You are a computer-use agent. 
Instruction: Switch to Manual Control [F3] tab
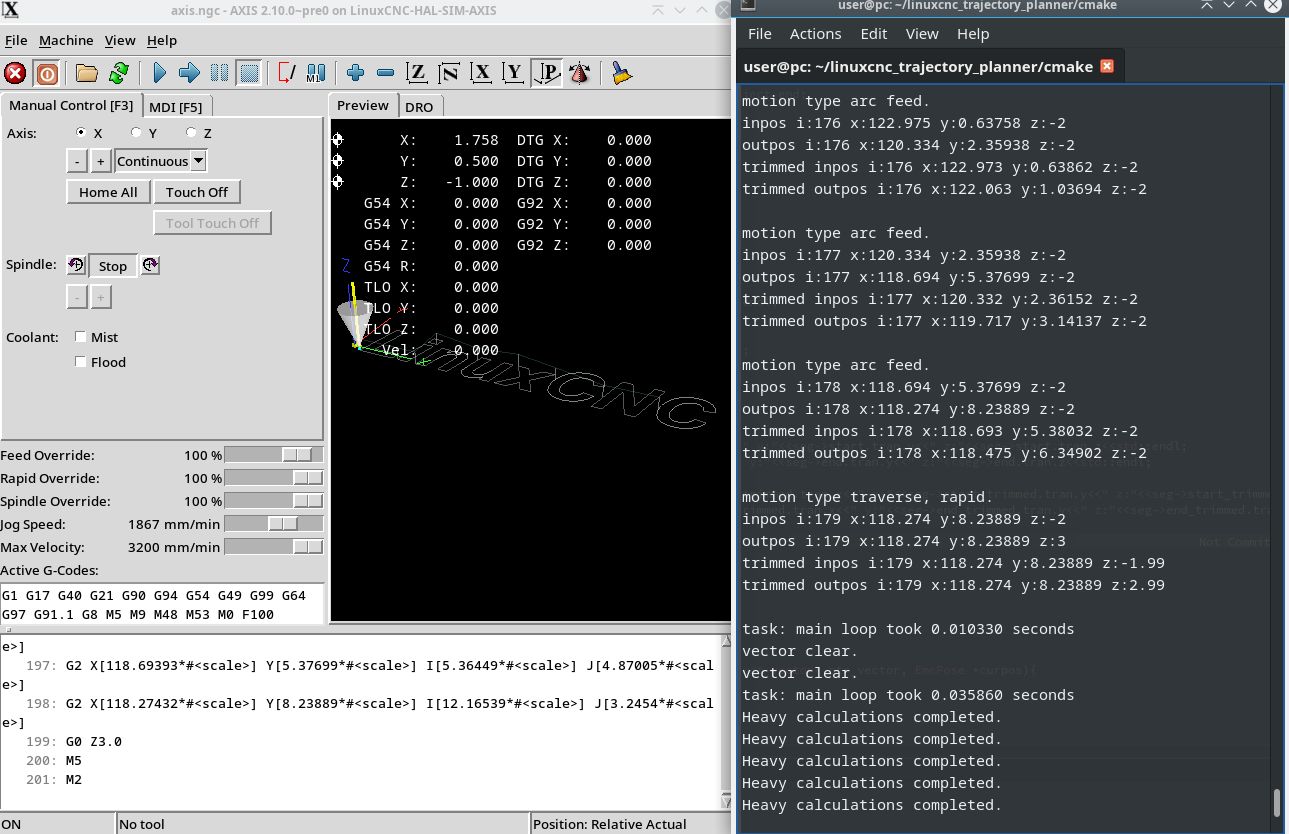(x=70, y=105)
